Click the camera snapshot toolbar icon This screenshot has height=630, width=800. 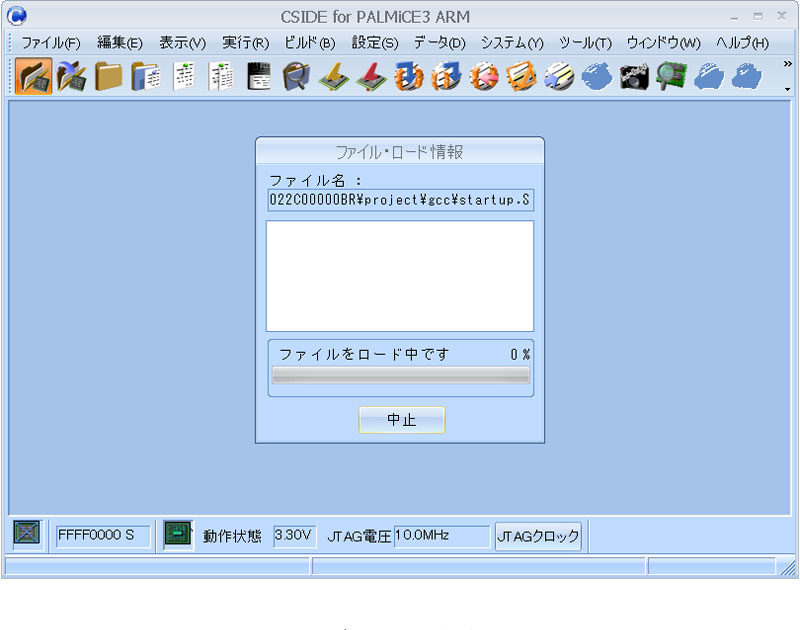click(x=634, y=76)
